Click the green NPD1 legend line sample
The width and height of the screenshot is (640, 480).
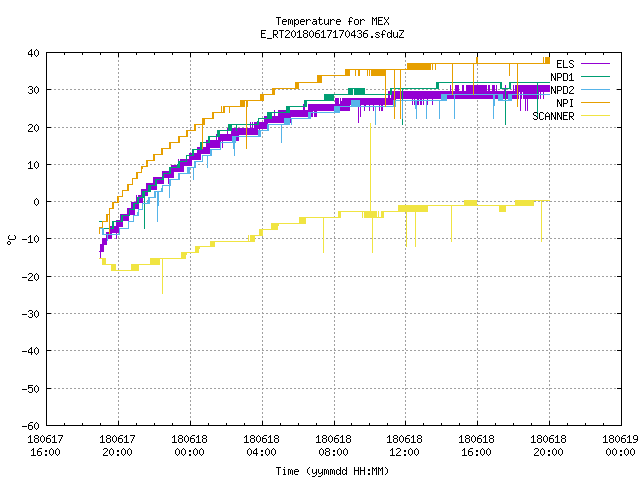tap(595, 76)
